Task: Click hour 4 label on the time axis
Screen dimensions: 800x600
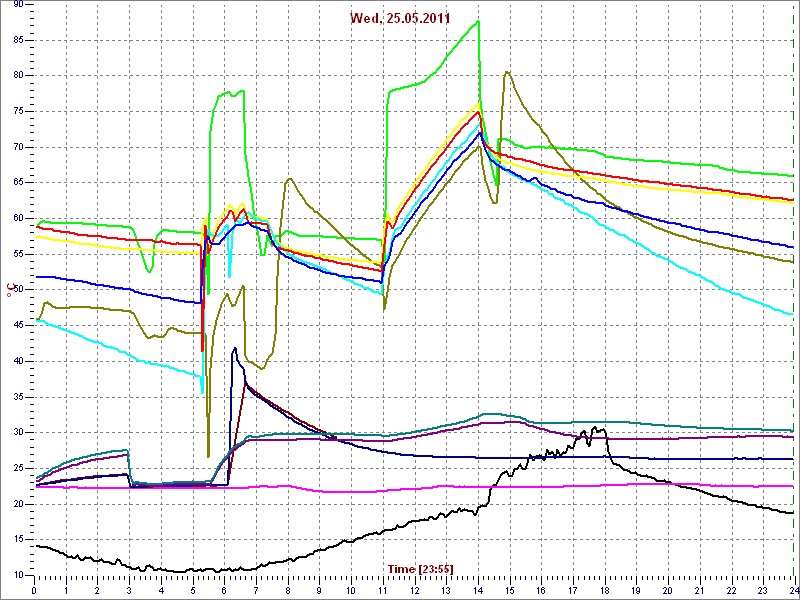Action: click(x=161, y=590)
